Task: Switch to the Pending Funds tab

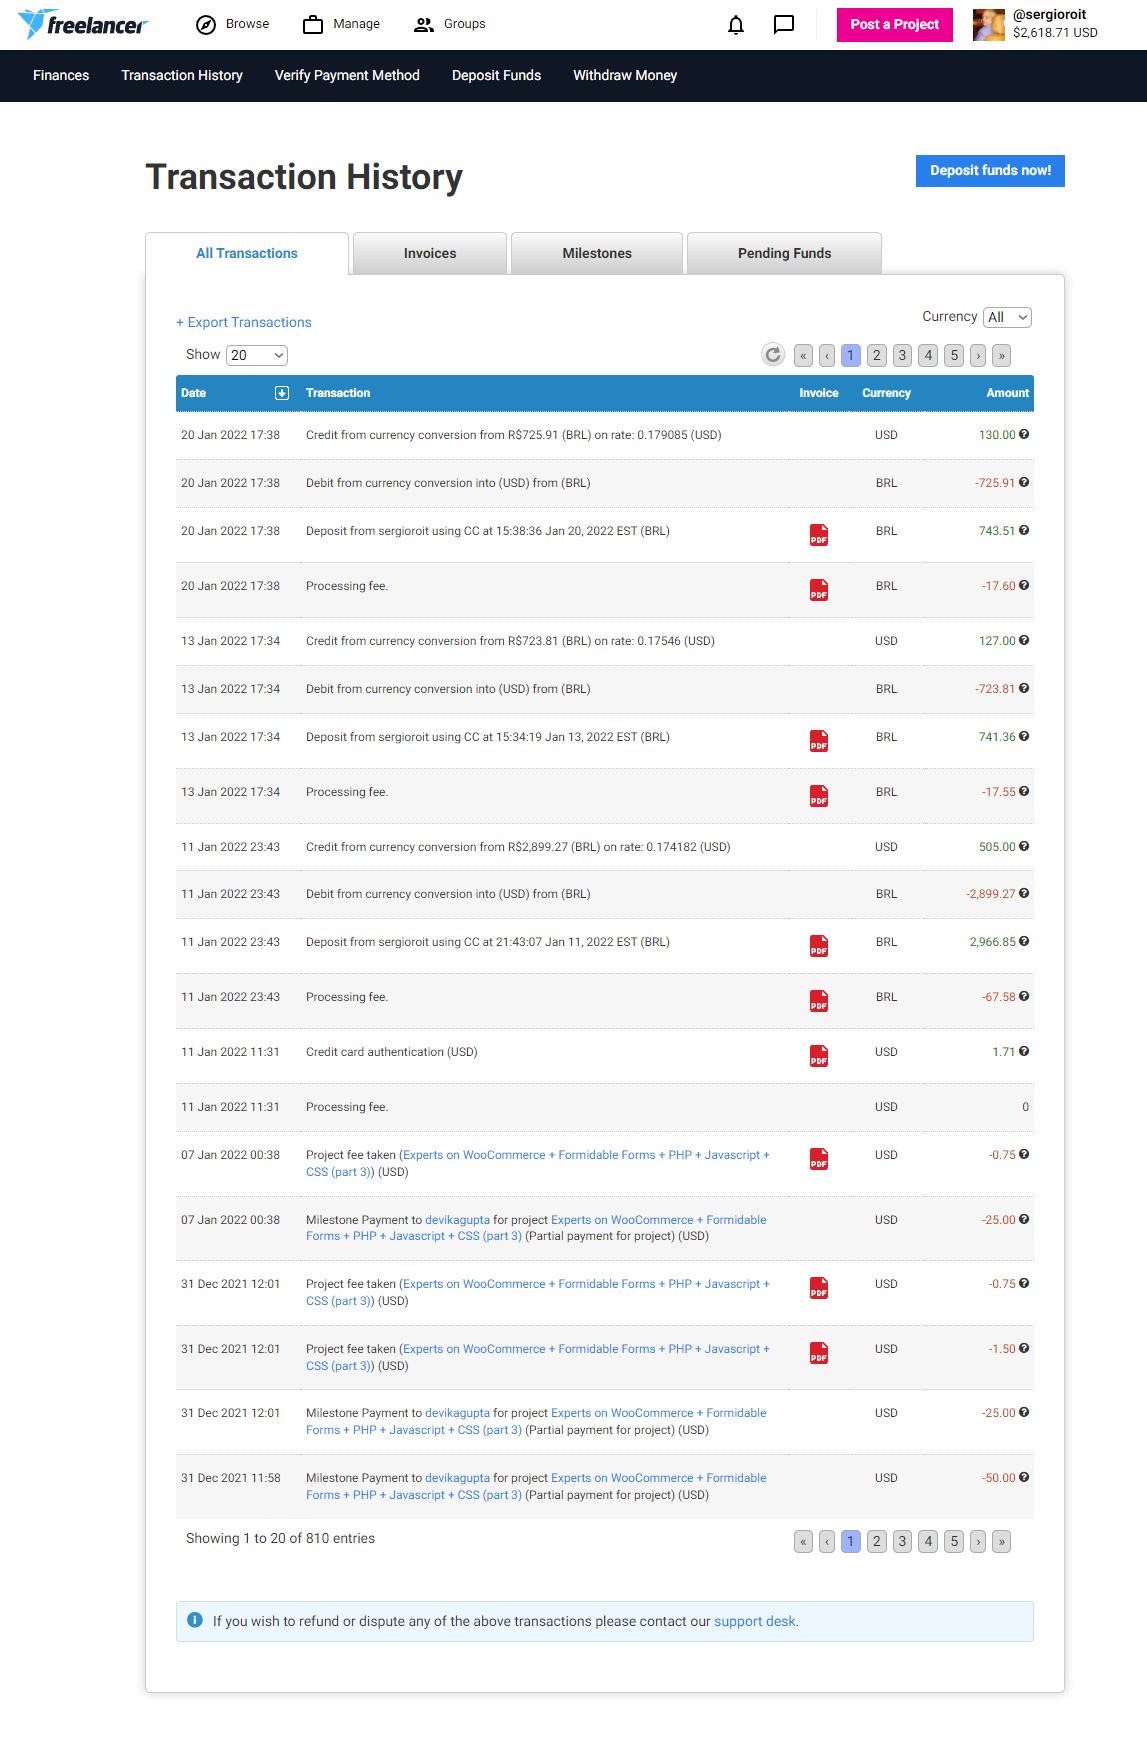Action: tap(784, 253)
